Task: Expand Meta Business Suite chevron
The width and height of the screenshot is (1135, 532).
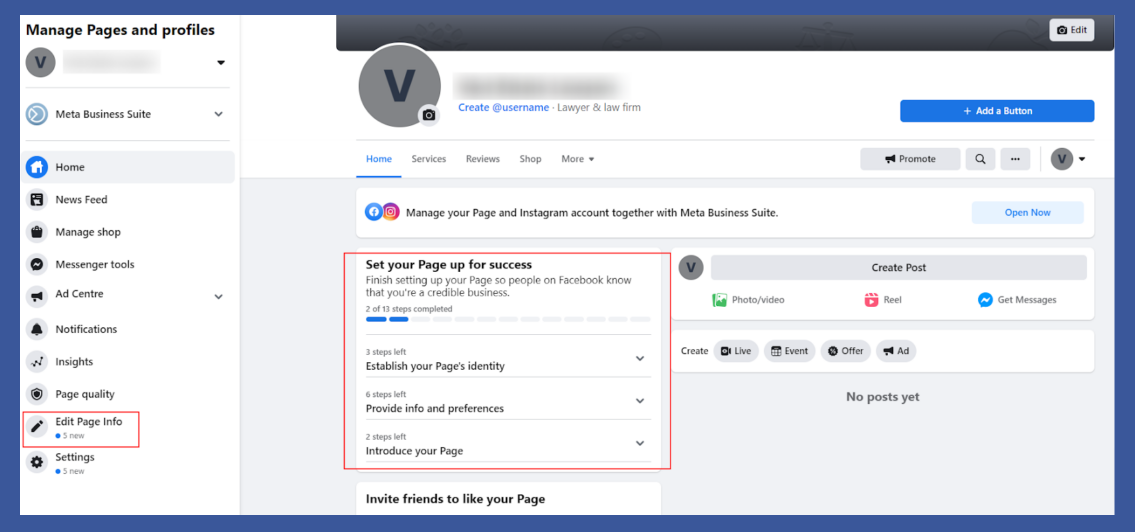Action: (x=219, y=114)
